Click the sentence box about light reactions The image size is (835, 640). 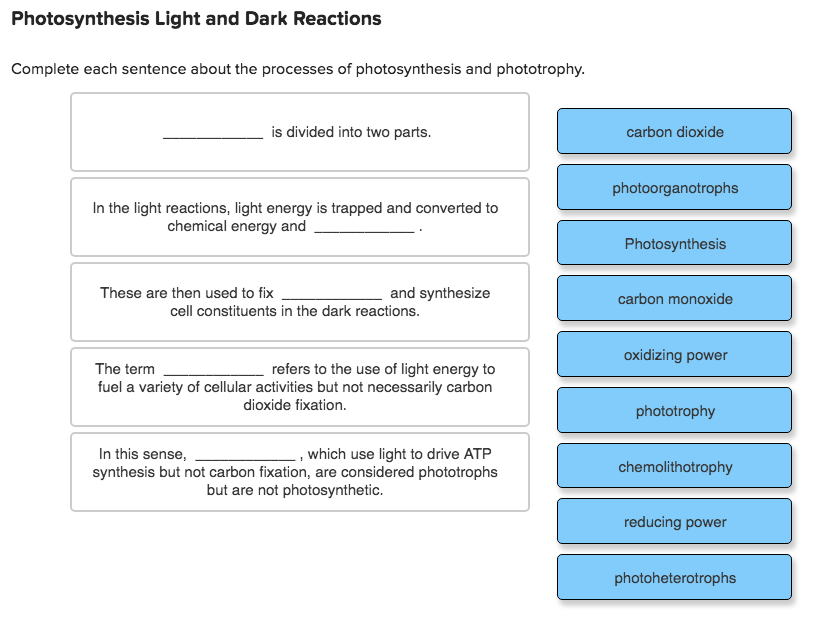300,217
